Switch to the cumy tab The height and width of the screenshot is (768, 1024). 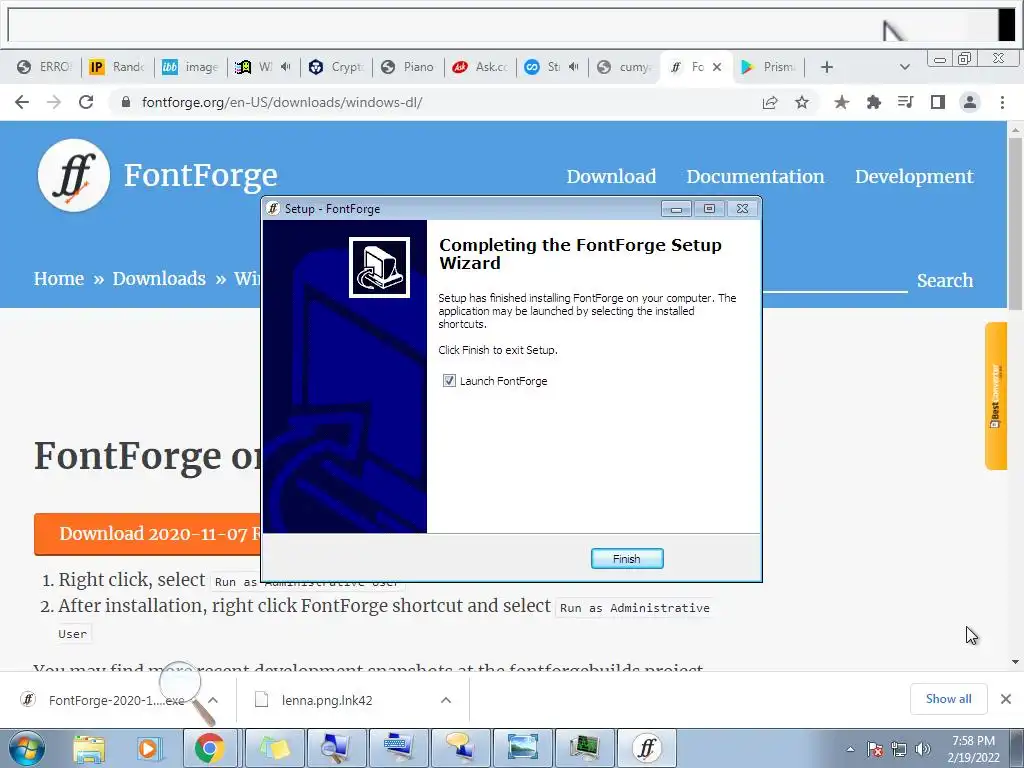point(624,67)
